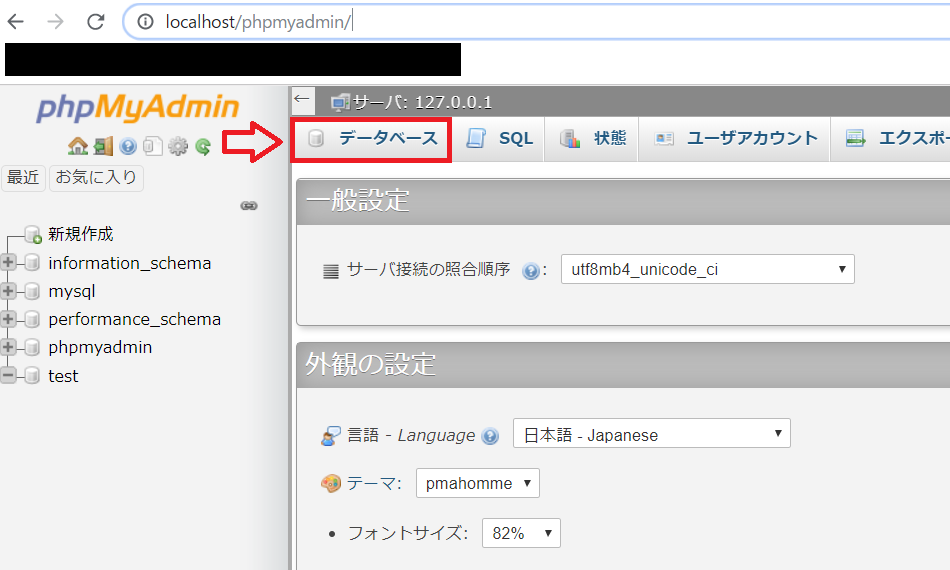Click browser forward arrow
This screenshot has width=950, height=570.
[55, 22]
